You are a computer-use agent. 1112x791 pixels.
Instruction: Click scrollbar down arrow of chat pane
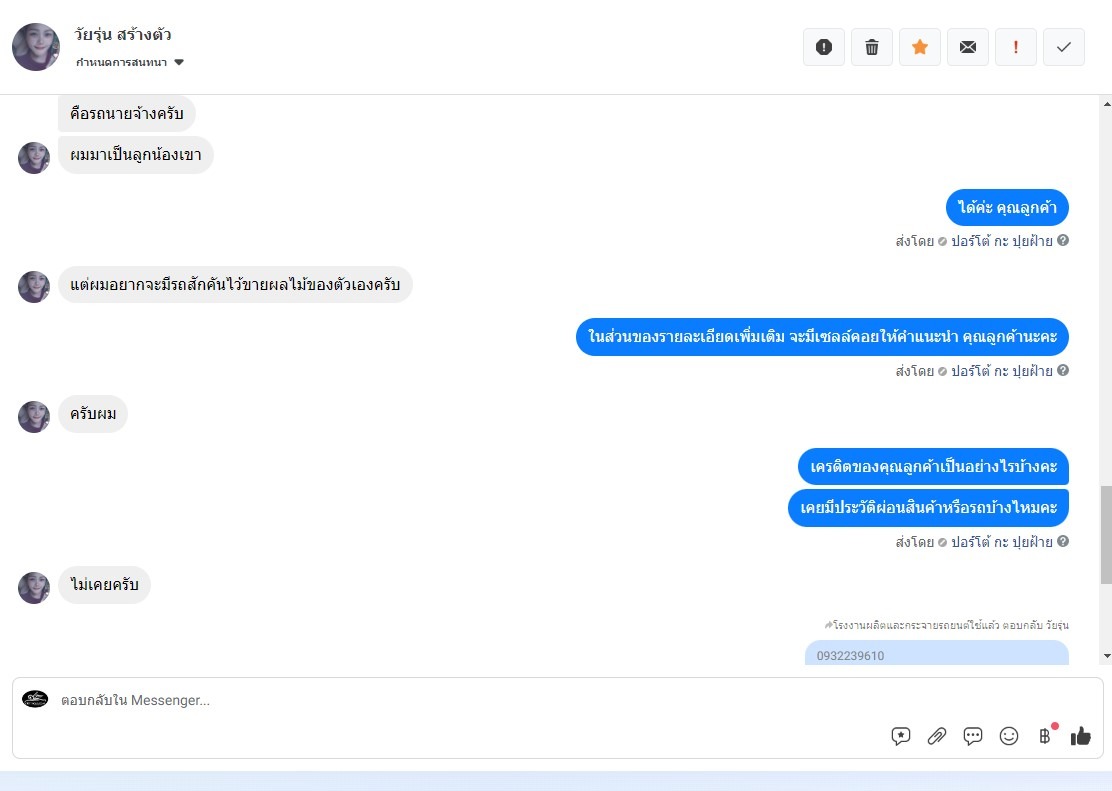1107,656
